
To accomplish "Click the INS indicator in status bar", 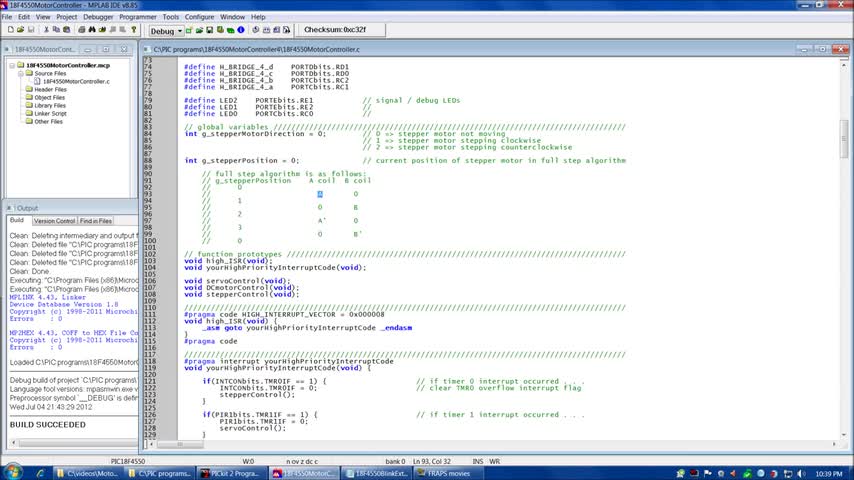I will [x=478, y=461].
